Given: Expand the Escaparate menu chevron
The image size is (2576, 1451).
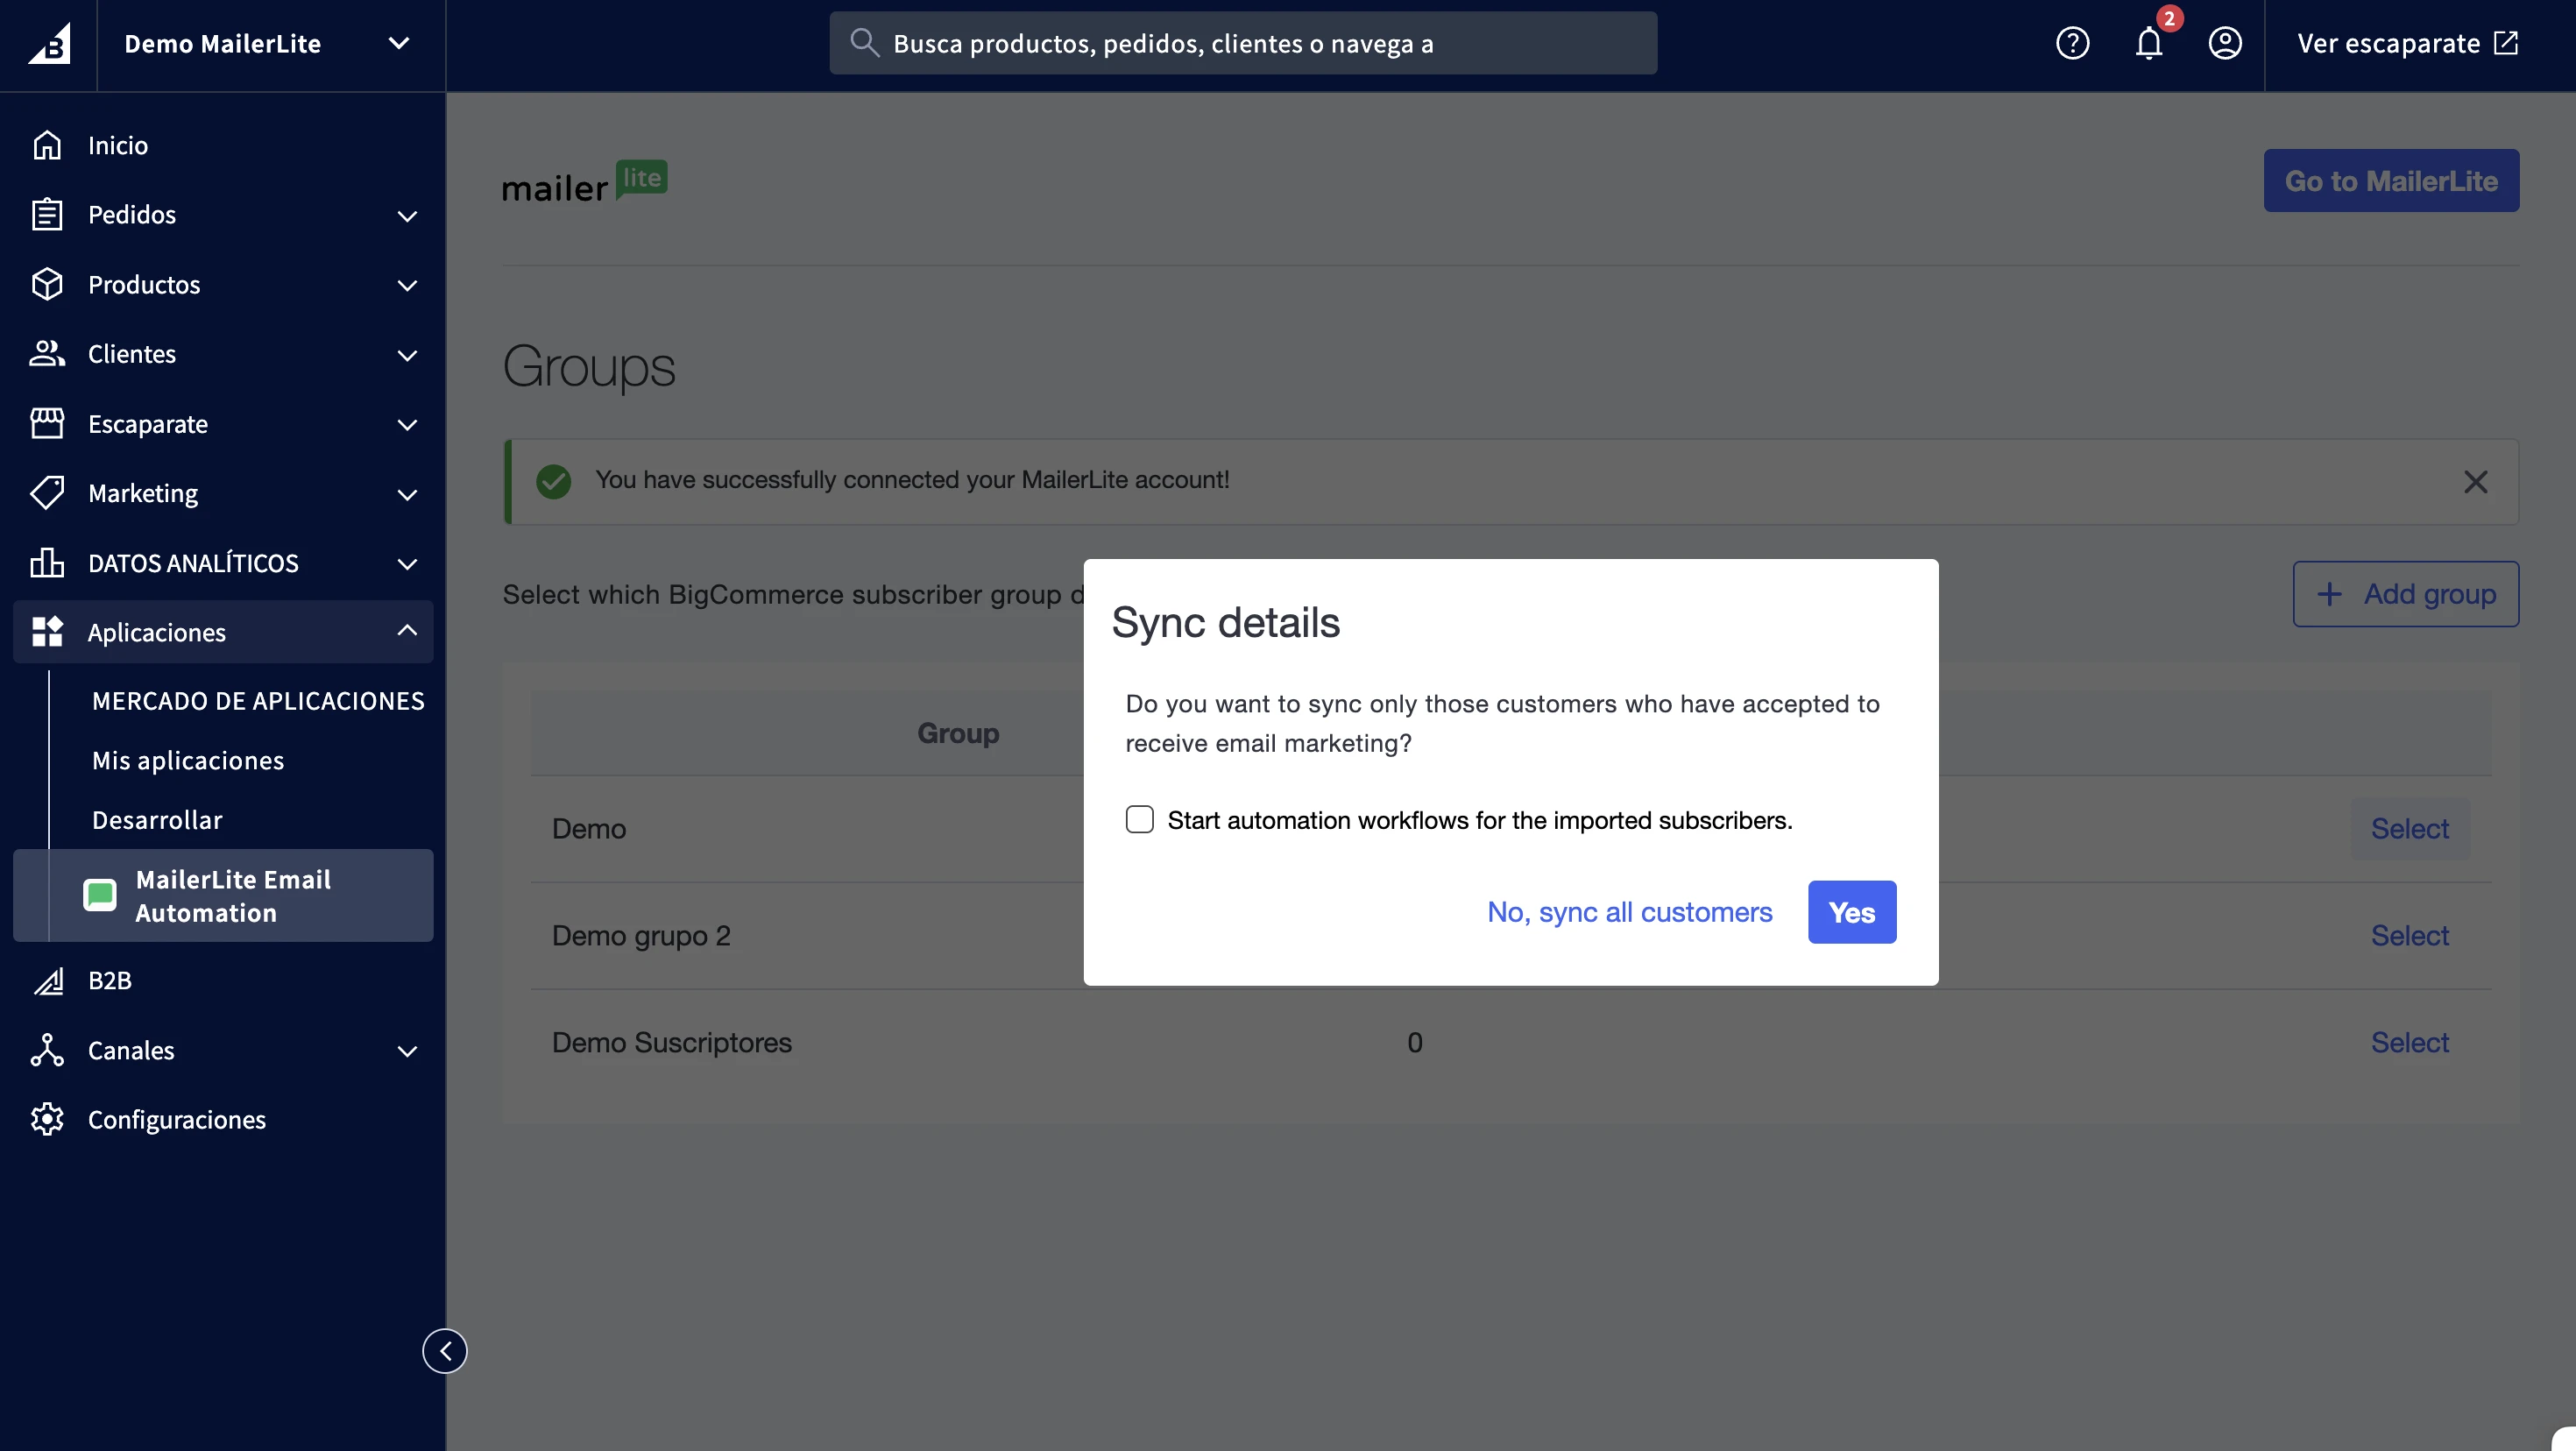Looking at the screenshot, I should click(x=407, y=424).
